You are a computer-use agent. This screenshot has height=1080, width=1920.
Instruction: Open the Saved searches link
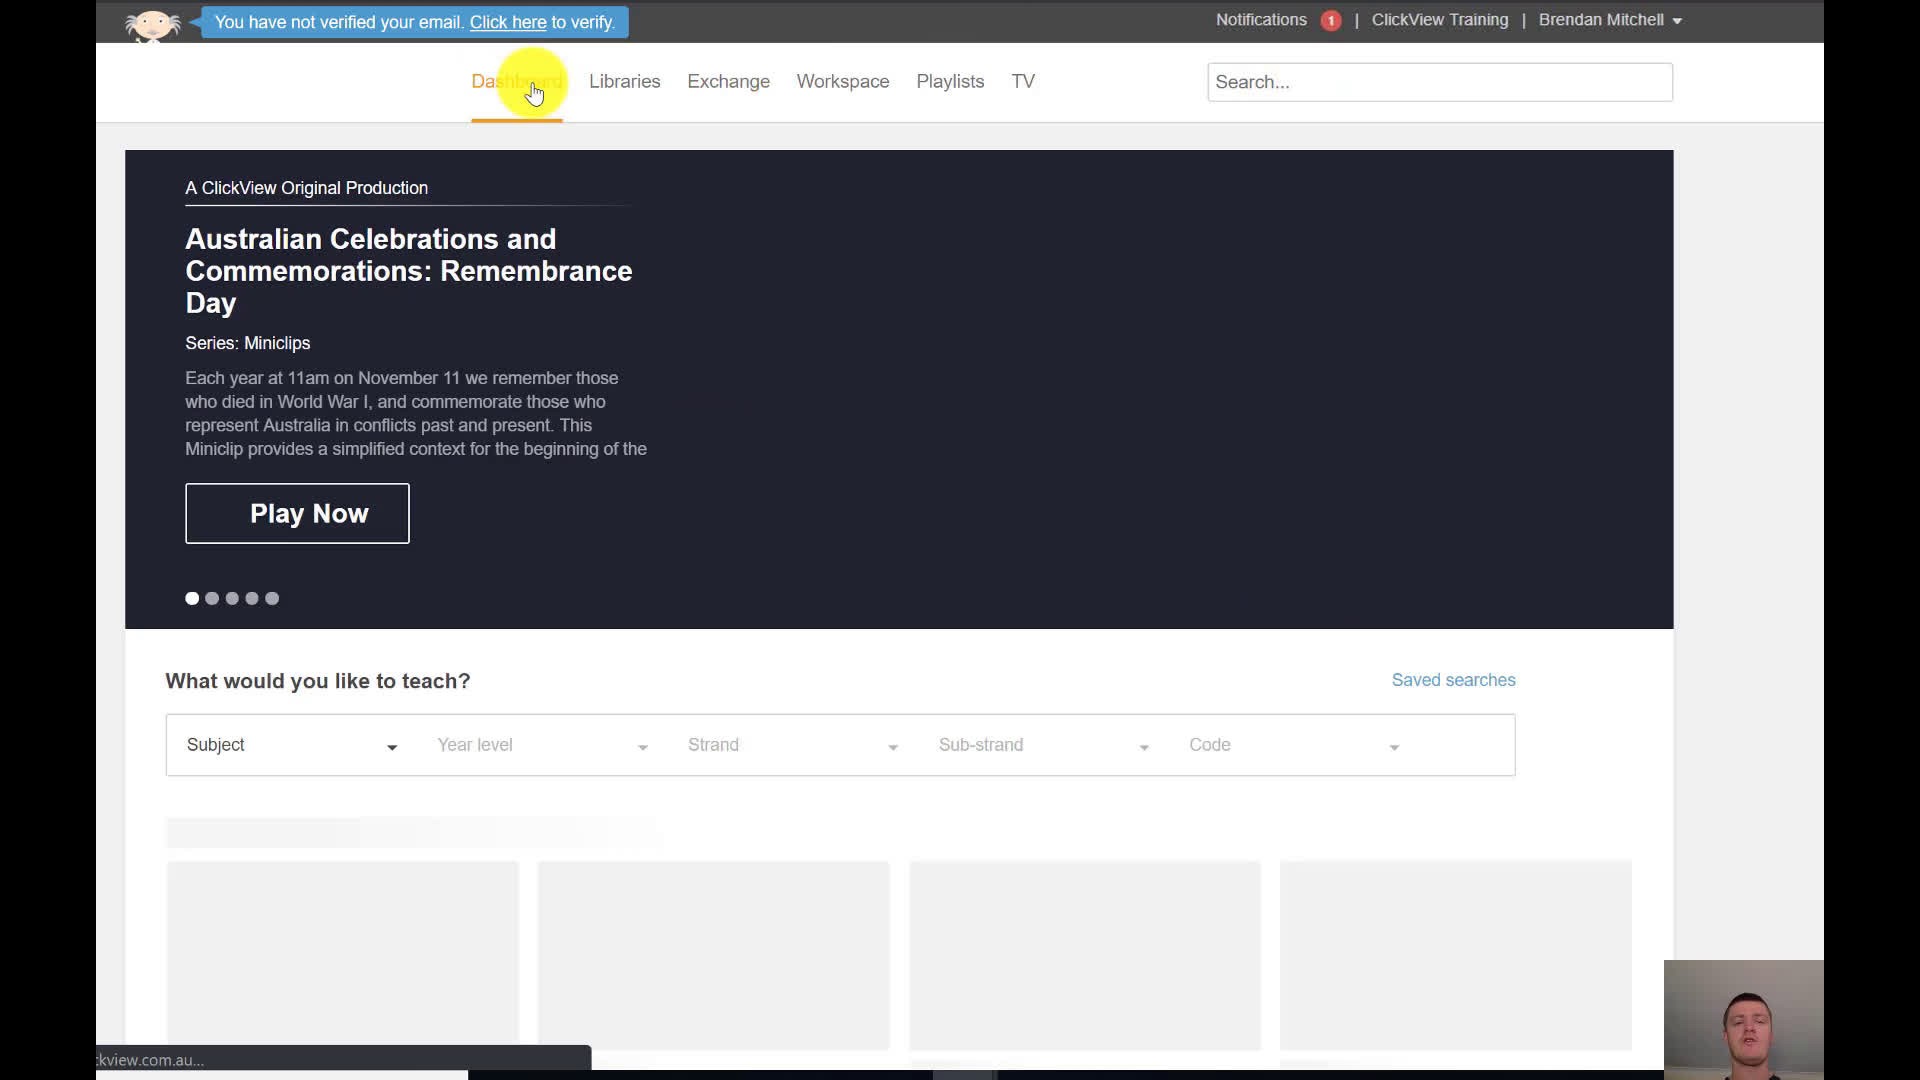[x=1453, y=680]
